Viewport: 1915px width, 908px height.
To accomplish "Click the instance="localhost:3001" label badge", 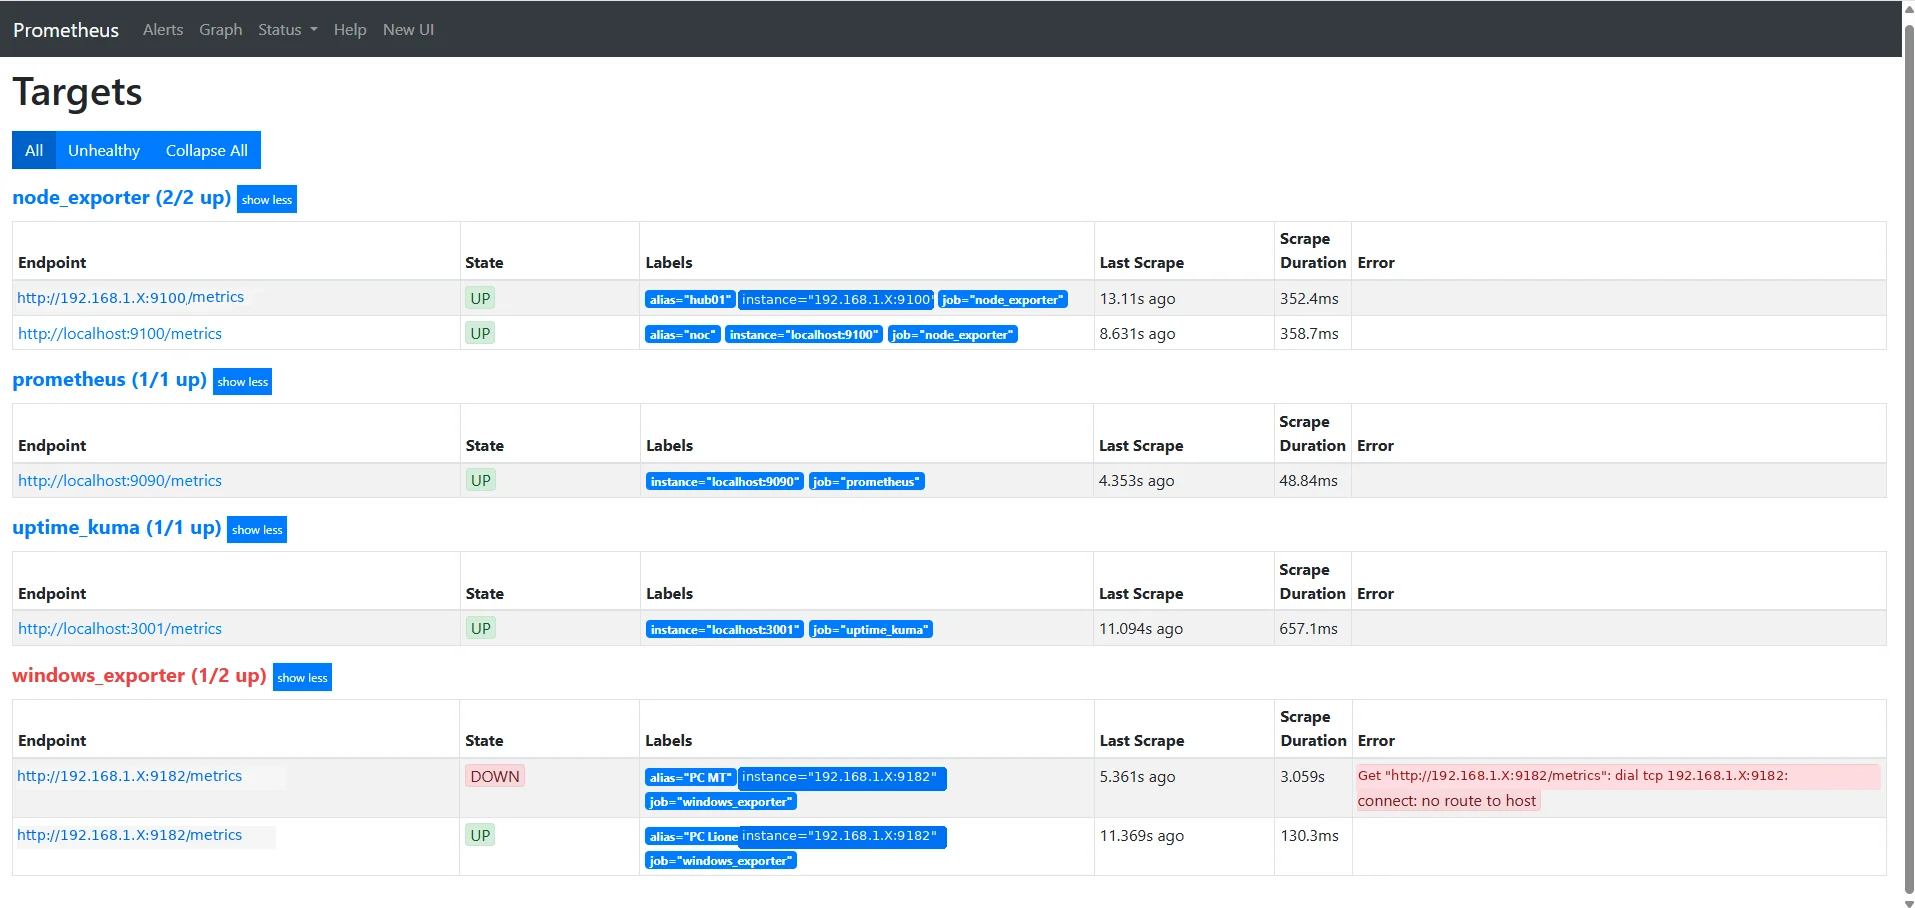I will click(725, 629).
